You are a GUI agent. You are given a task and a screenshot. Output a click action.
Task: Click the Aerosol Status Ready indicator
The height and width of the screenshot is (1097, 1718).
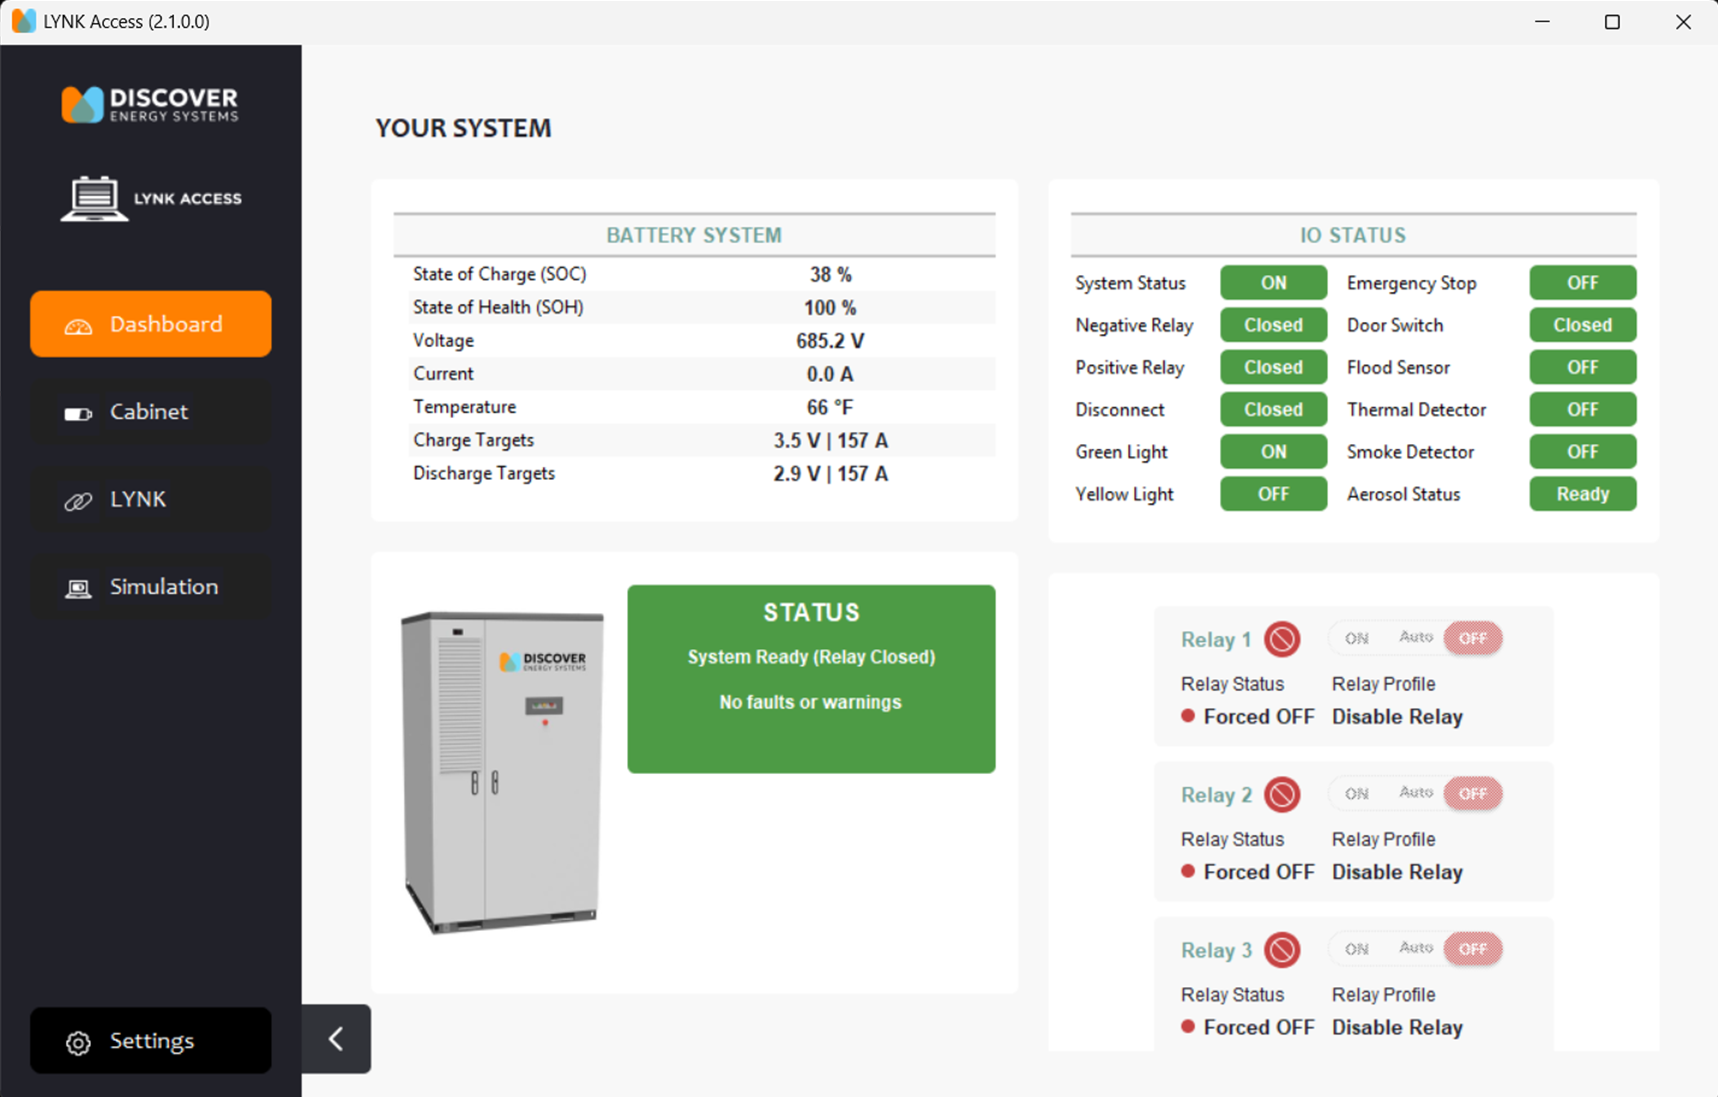(x=1582, y=494)
